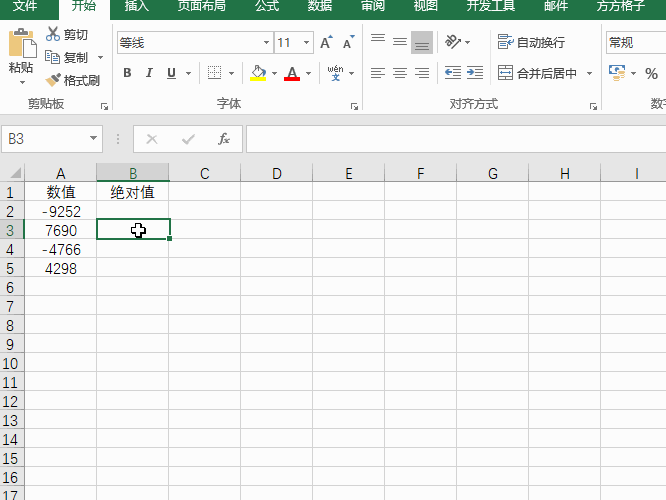Select cell containing 4298
The width and height of the screenshot is (666, 500).
(x=61, y=269)
